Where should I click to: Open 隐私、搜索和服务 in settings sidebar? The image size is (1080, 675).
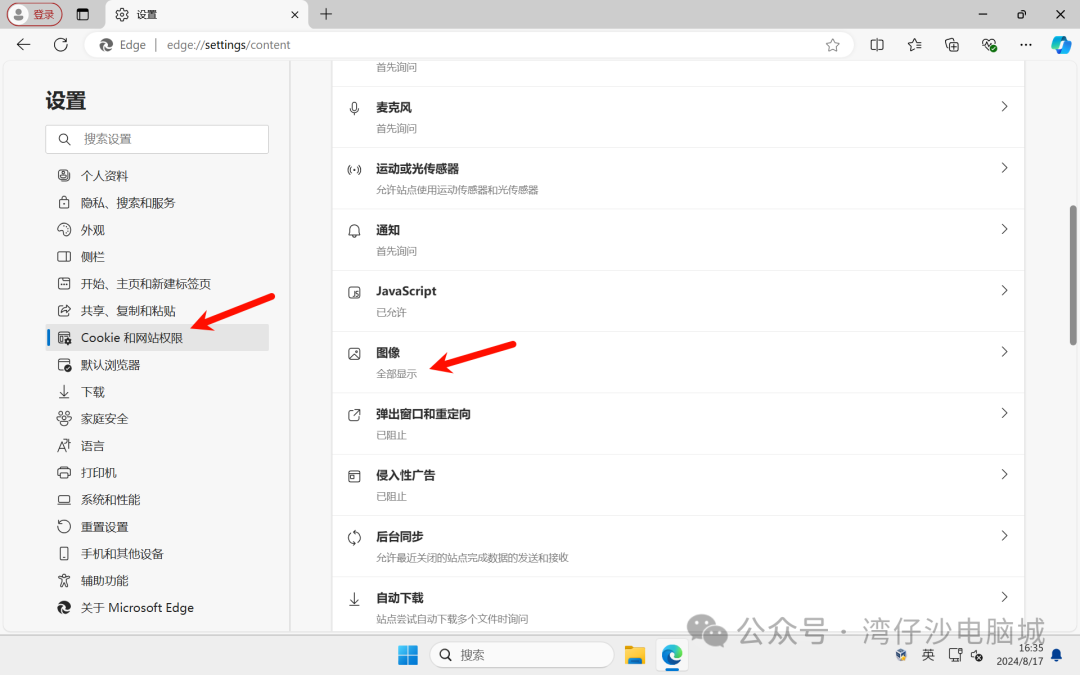(x=128, y=203)
